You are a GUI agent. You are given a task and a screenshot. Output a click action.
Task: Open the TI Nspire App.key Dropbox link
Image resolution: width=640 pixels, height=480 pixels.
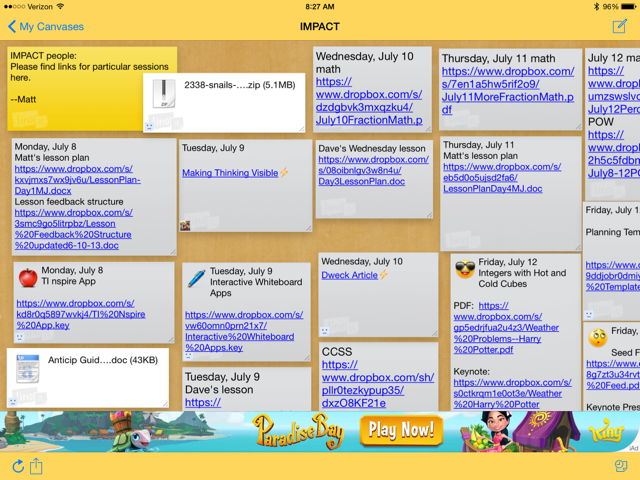[81, 314]
